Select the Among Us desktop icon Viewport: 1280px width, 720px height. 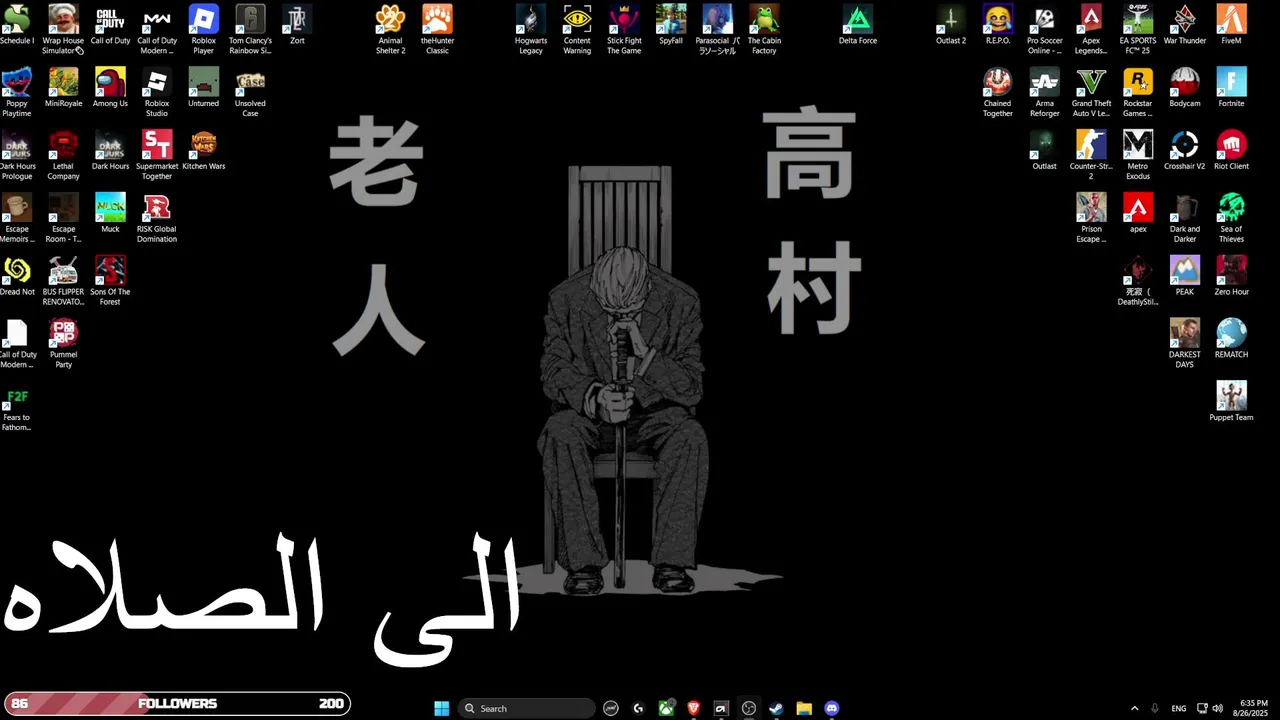110,87
